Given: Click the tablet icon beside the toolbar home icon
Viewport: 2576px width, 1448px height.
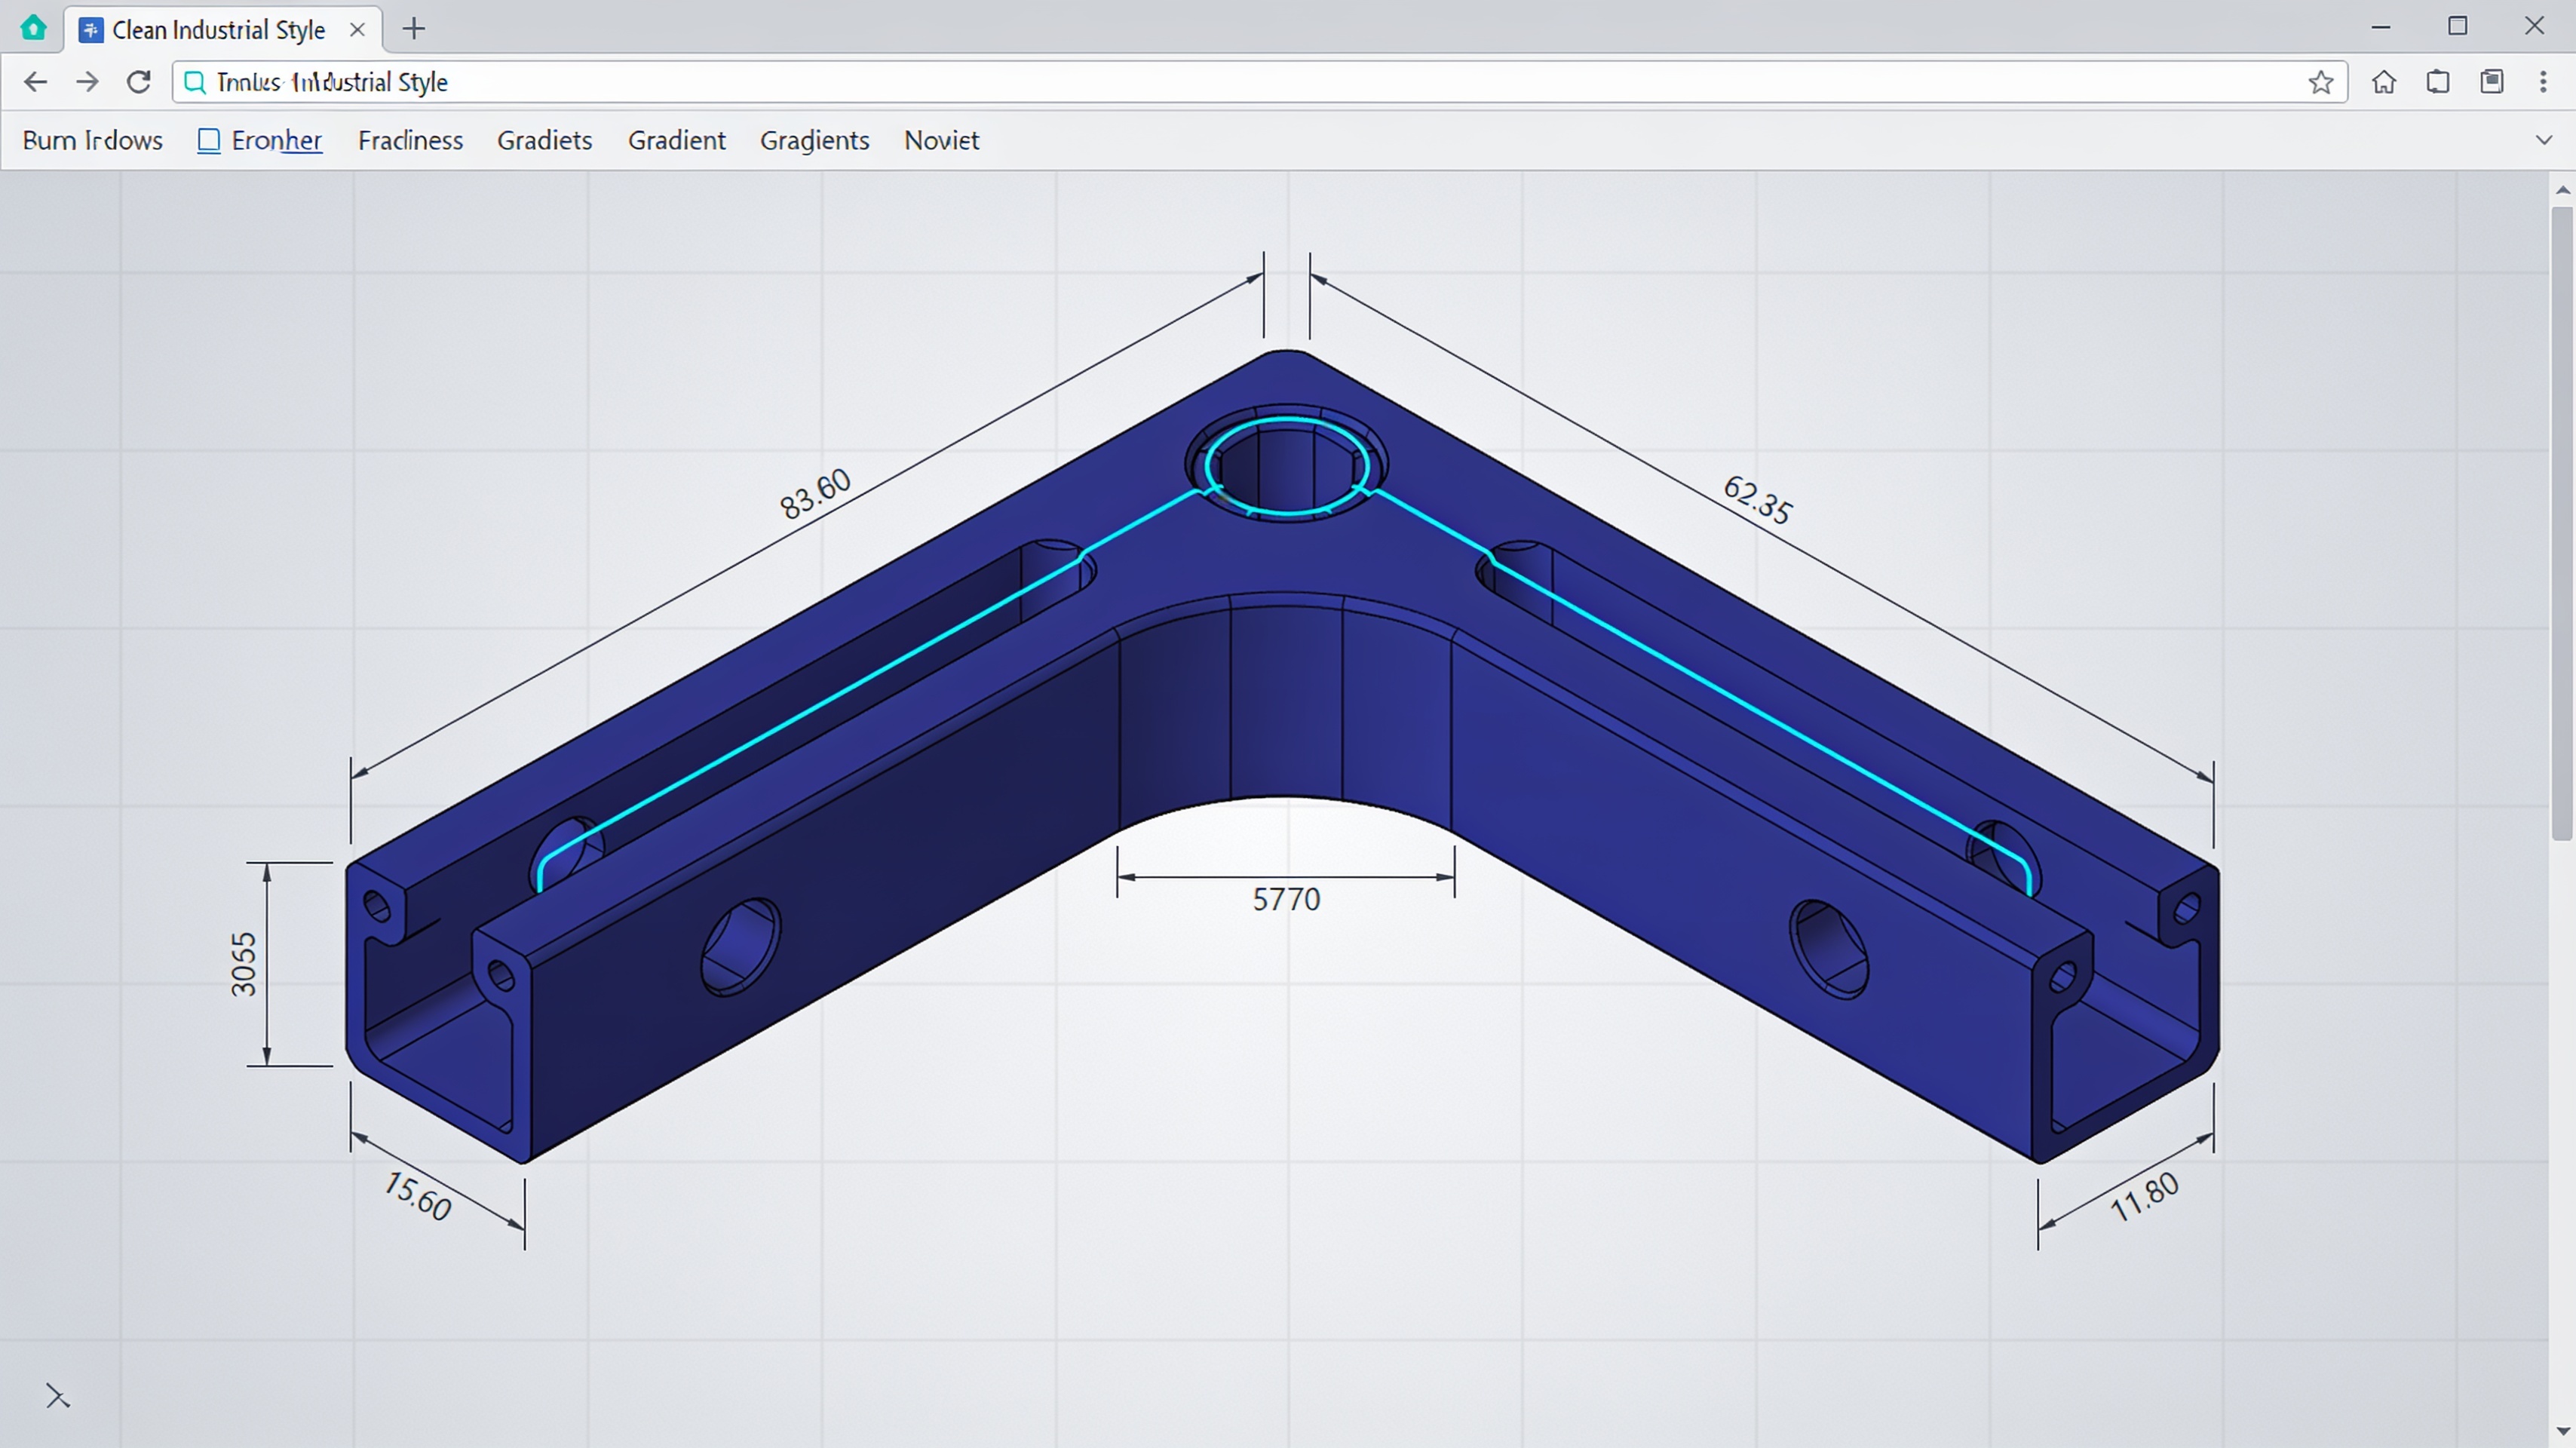Looking at the screenshot, I should coord(2438,82).
